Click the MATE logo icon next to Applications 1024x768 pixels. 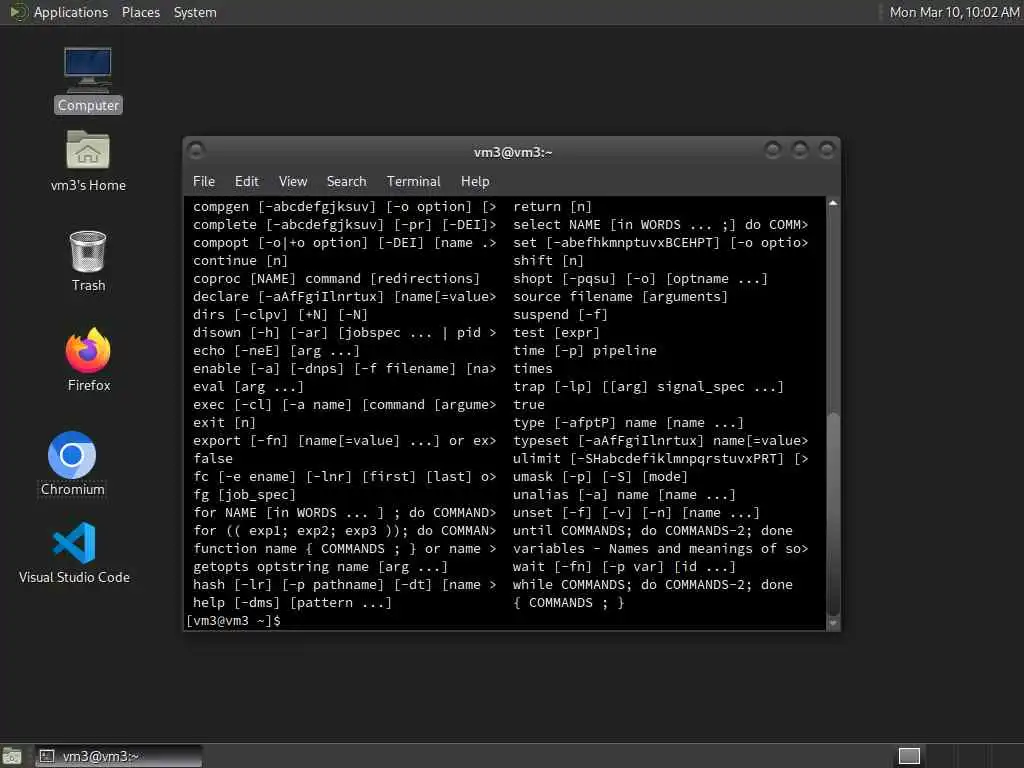pyautogui.click(x=17, y=12)
